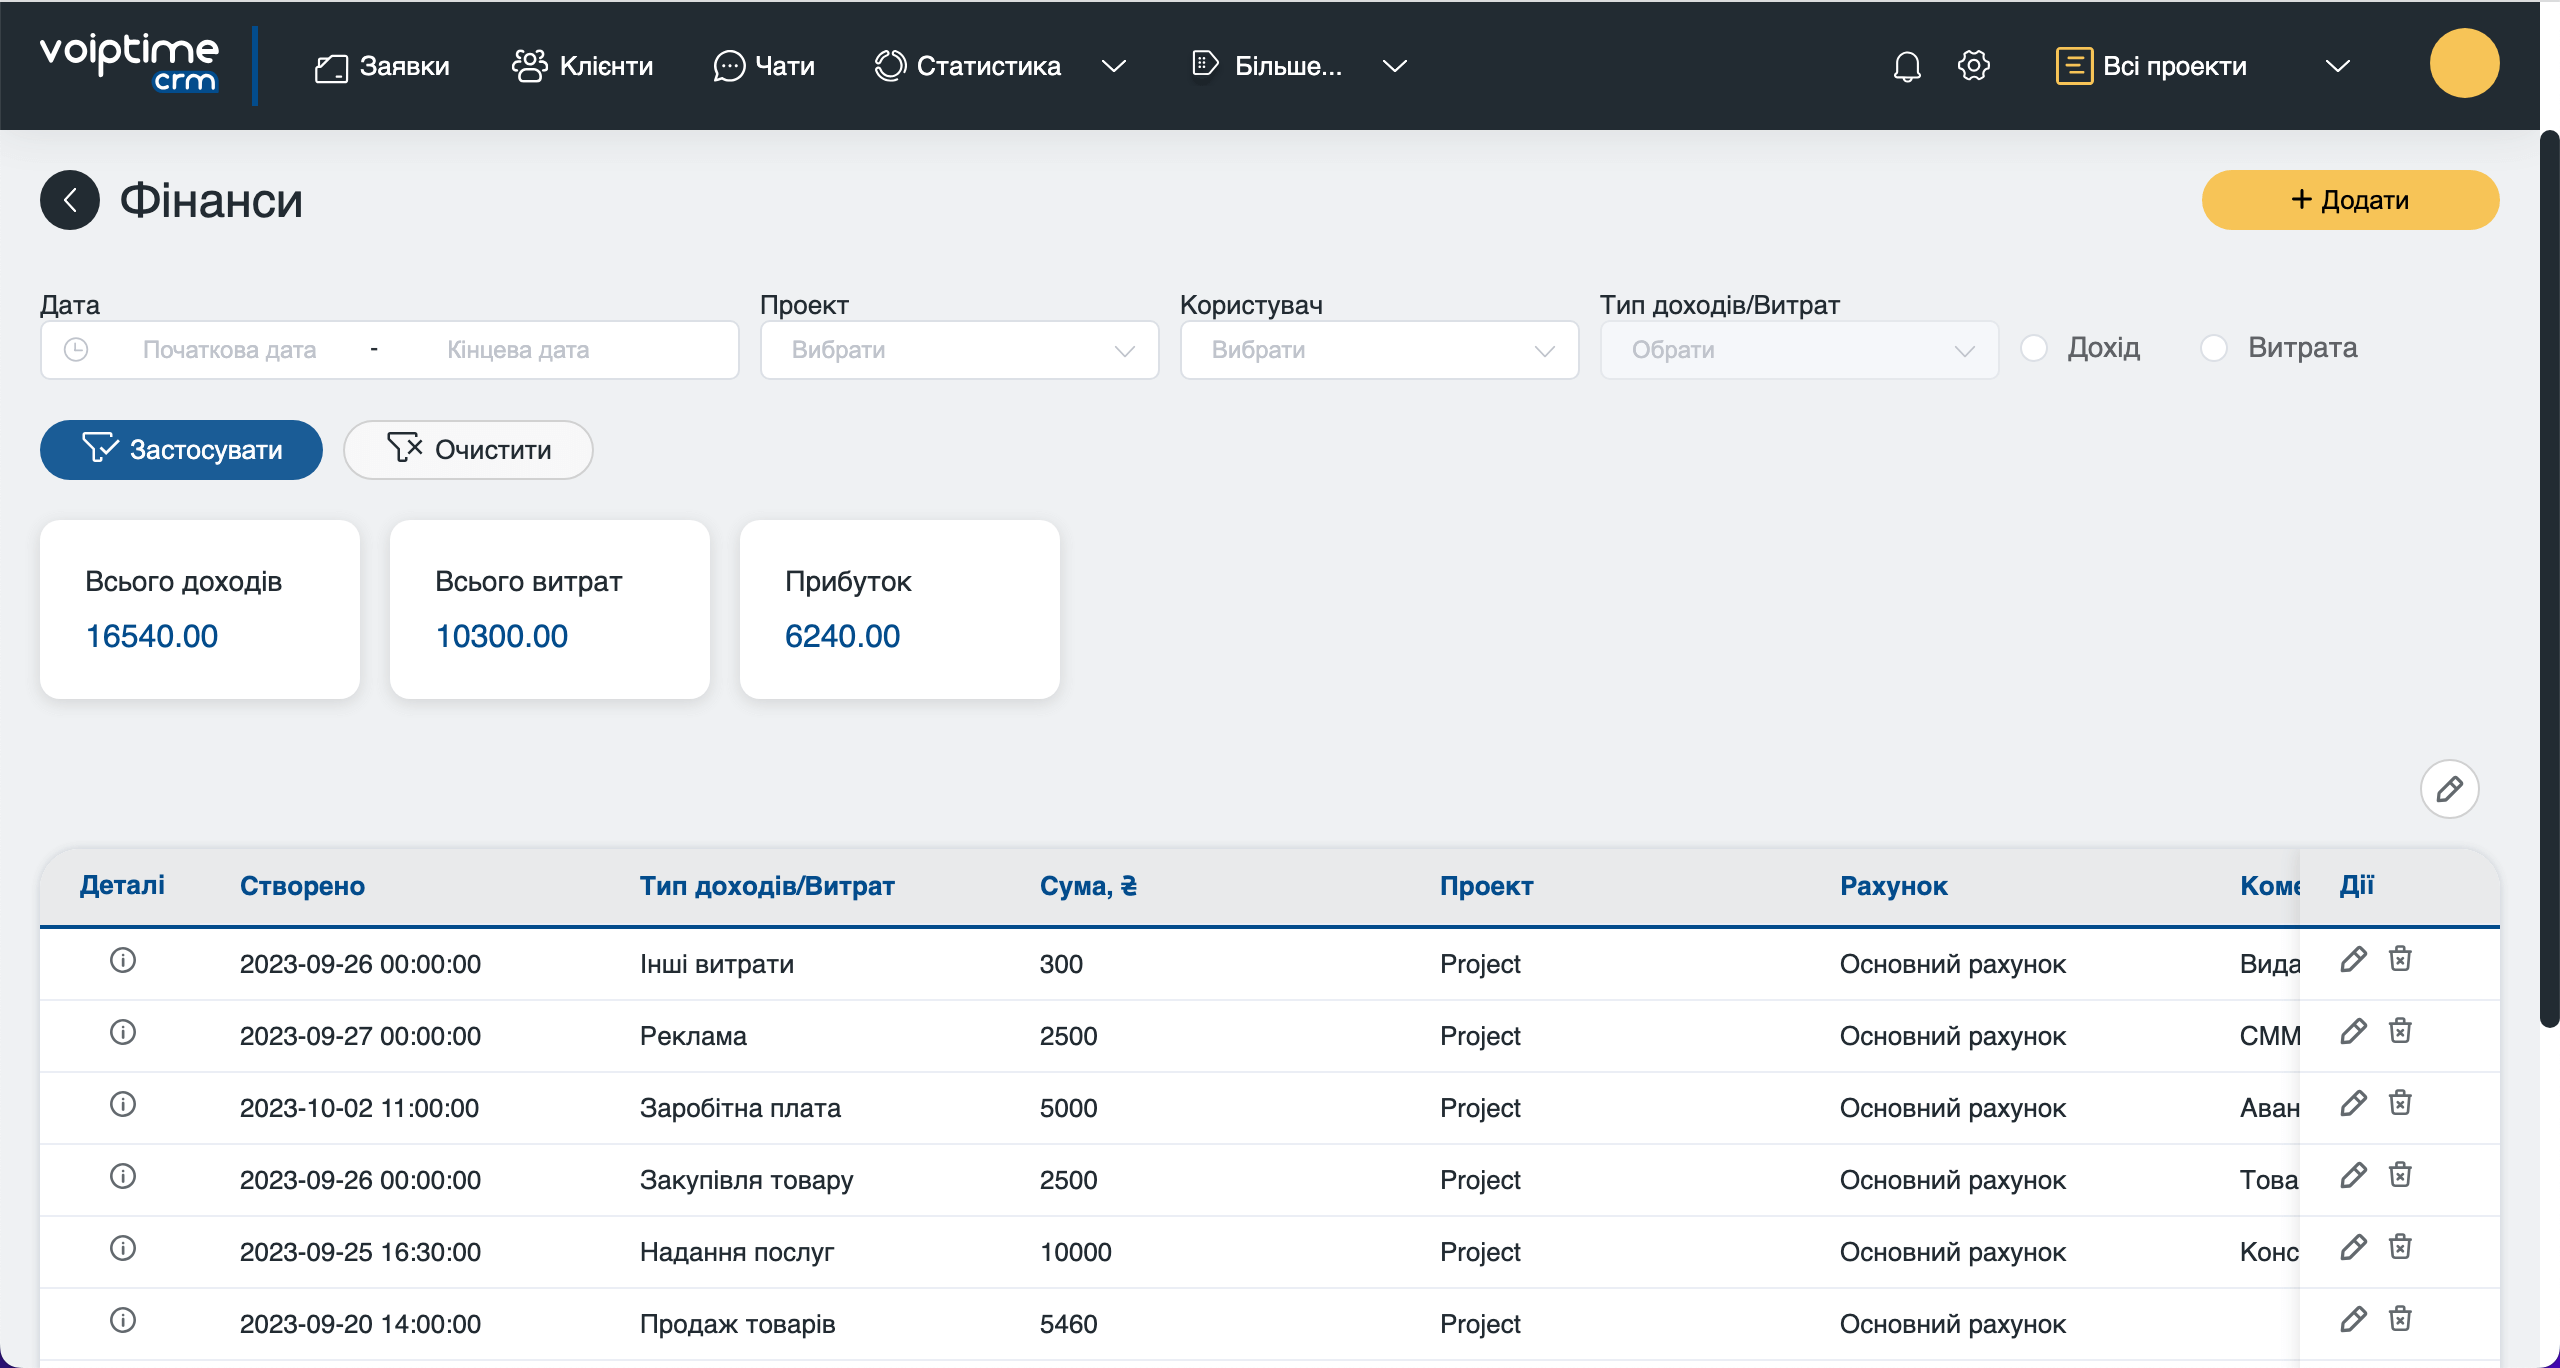Open the Чати menu item
This screenshot has width=2560, height=1368.
764,66
